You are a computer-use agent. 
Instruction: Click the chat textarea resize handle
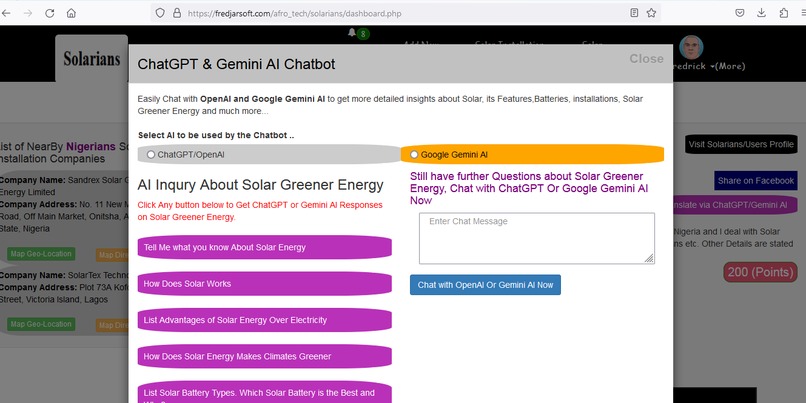pyautogui.click(x=649, y=259)
